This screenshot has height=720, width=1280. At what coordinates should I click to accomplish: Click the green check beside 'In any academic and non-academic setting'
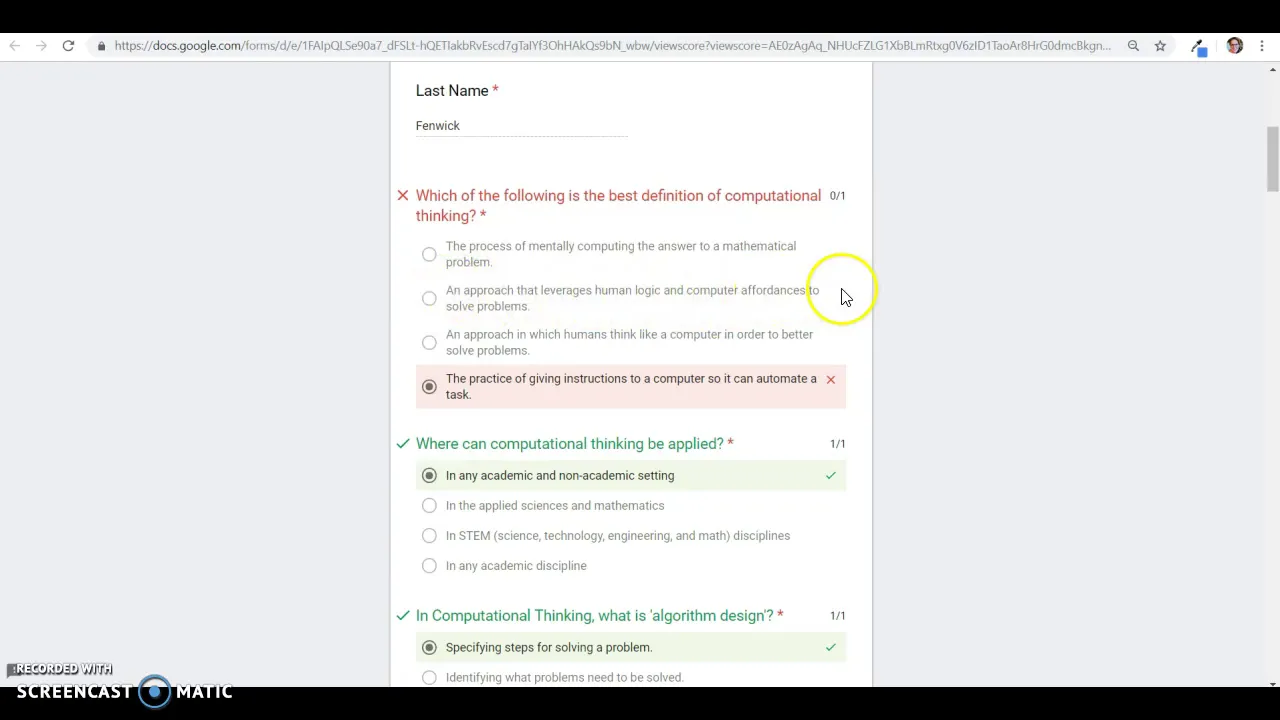[830, 476]
